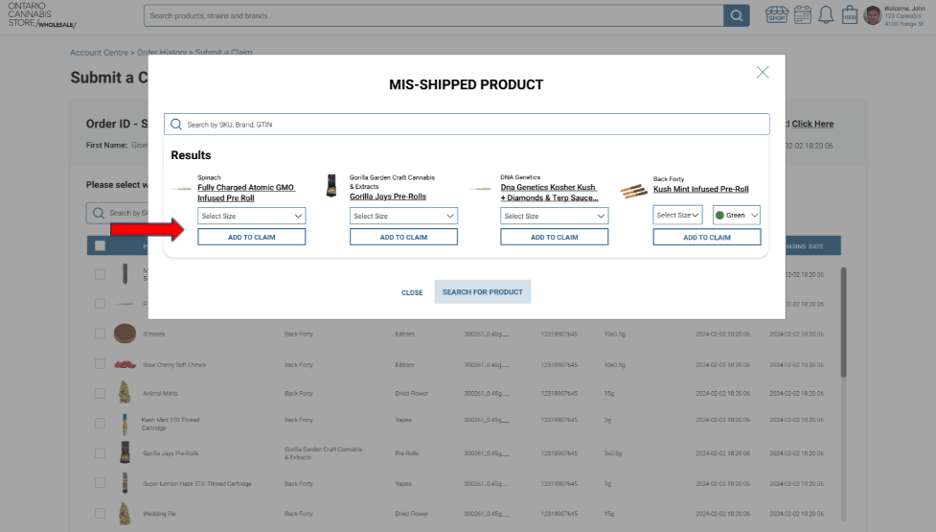Check the Sour Cherry Soft Chews row checkbox
The image size is (936, 532).
click(100, 364)
